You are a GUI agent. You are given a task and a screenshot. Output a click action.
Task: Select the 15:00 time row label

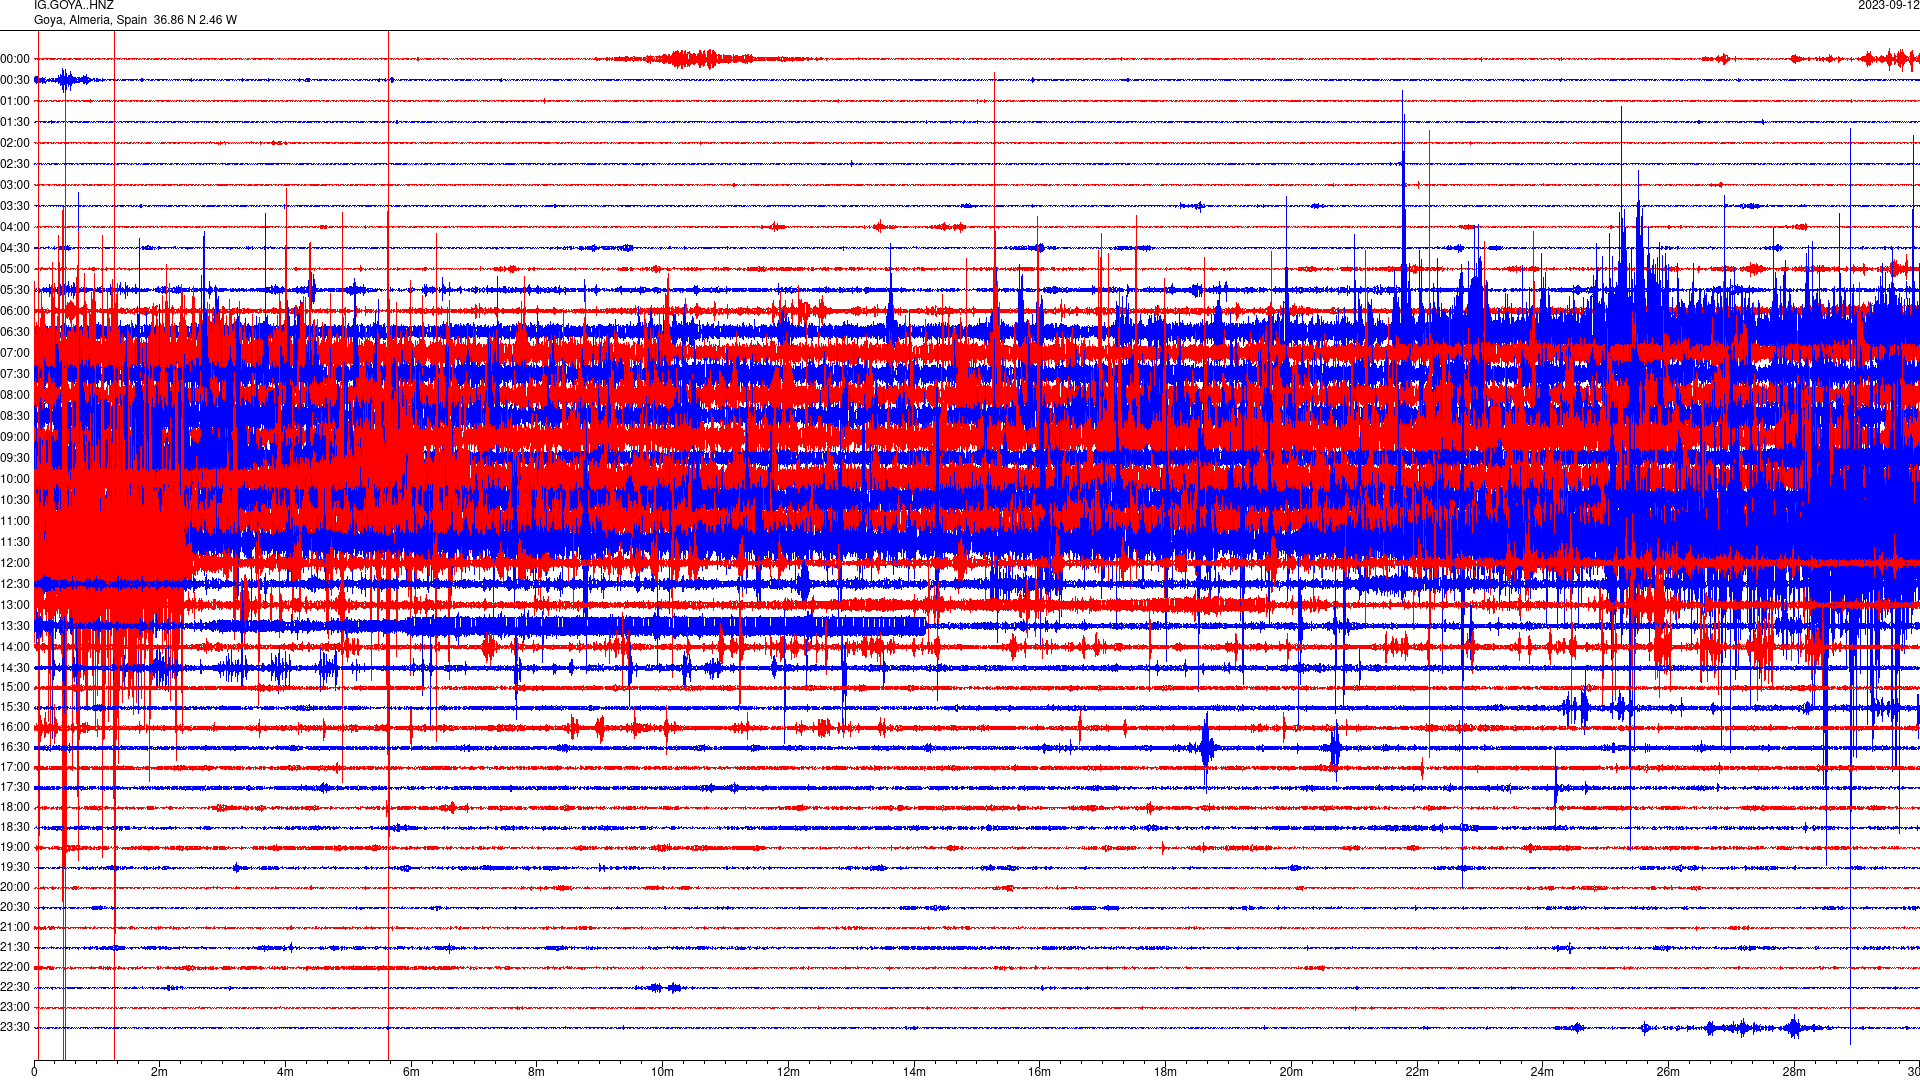[x=15, y=687]
